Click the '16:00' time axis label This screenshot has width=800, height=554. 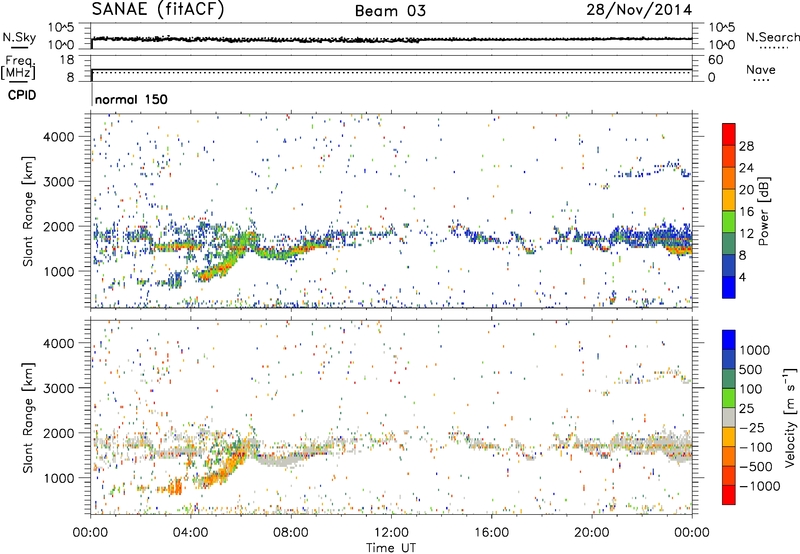click(x=491, y=533)
